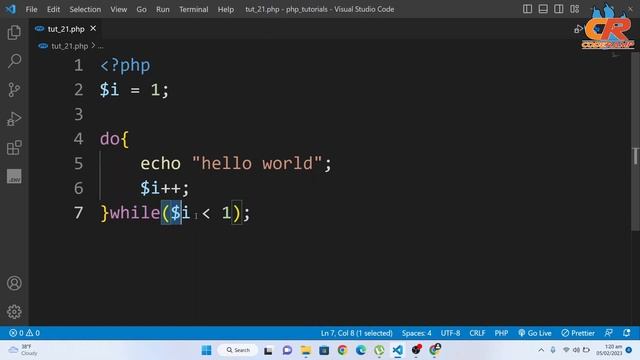Screen dimensions: 640x360
Task: Change indentation via Spaces: 4
Action: (x=416, y=333)
